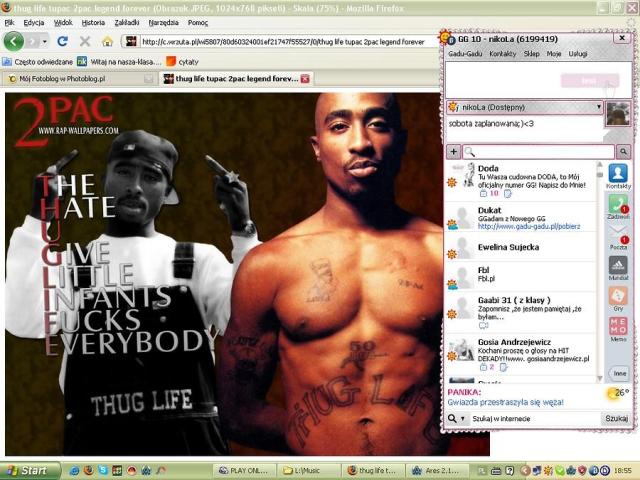The height and width of the screenshot is (480, 640).
Task: Open Firefox home page icon
Action: pos(107,41)
